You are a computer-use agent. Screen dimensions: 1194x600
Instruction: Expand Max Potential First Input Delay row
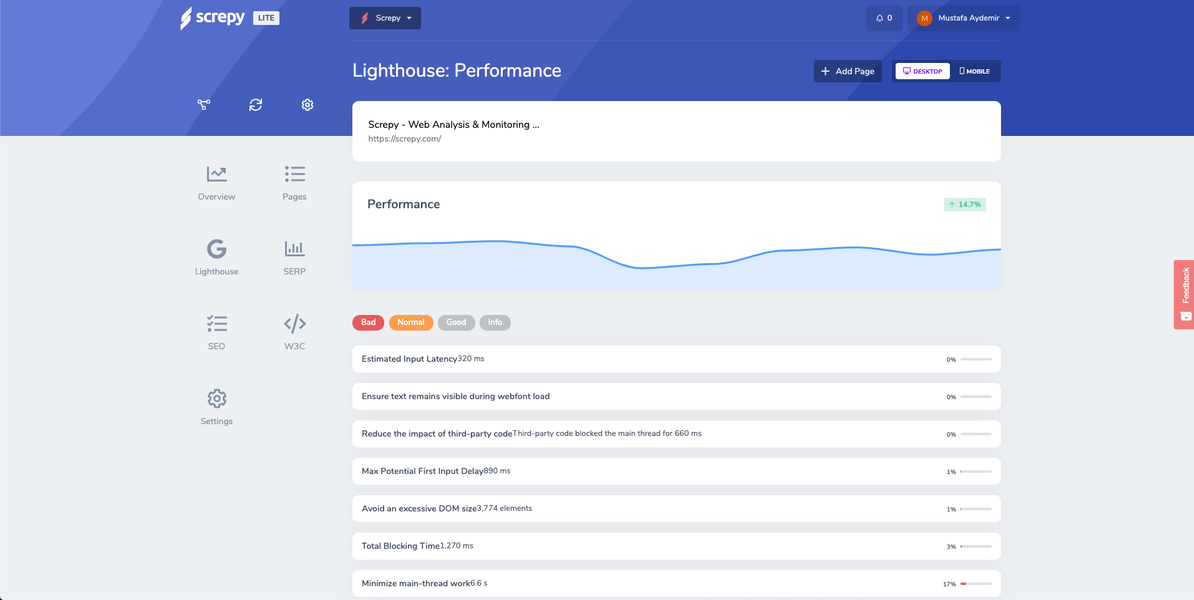[676, 471]
